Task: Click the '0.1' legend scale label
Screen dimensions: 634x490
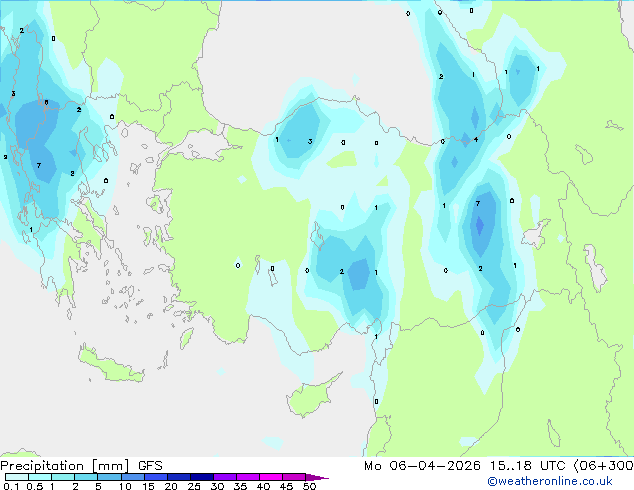Action: (x=11, y=486)
